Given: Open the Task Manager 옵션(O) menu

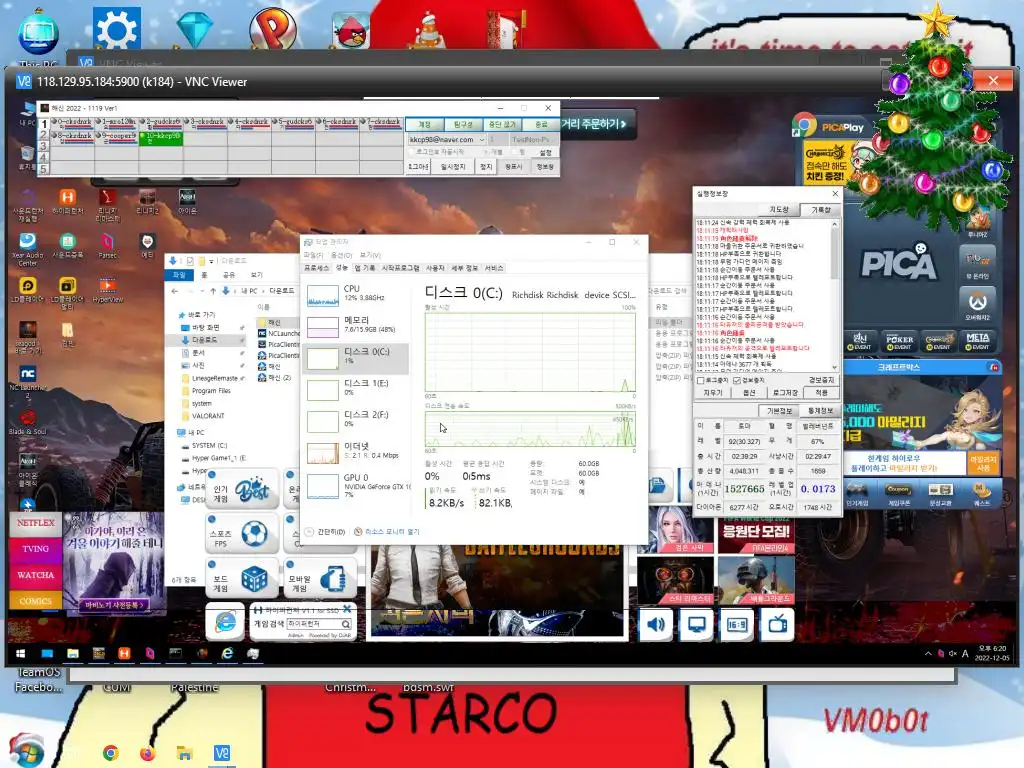Looking at the screenshot, I should click(x=341, y=255).
